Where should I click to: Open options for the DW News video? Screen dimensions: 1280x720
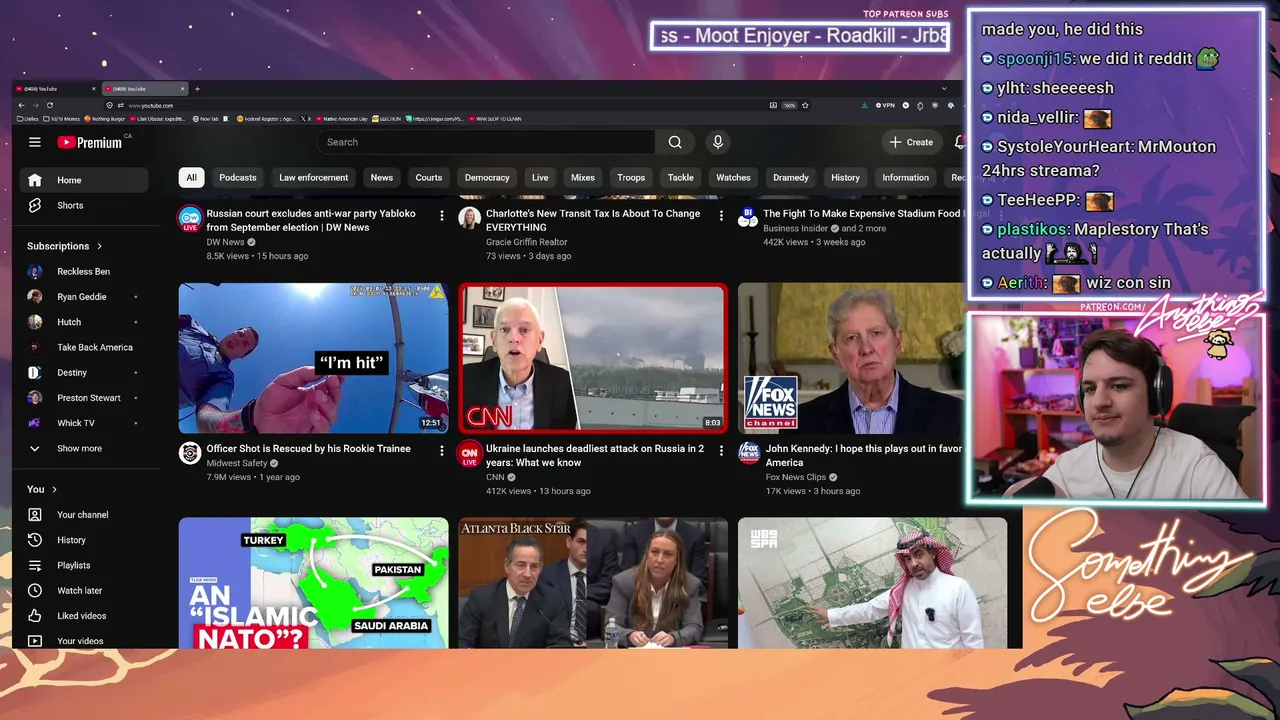pyautogui.click(x=442, y=215)
